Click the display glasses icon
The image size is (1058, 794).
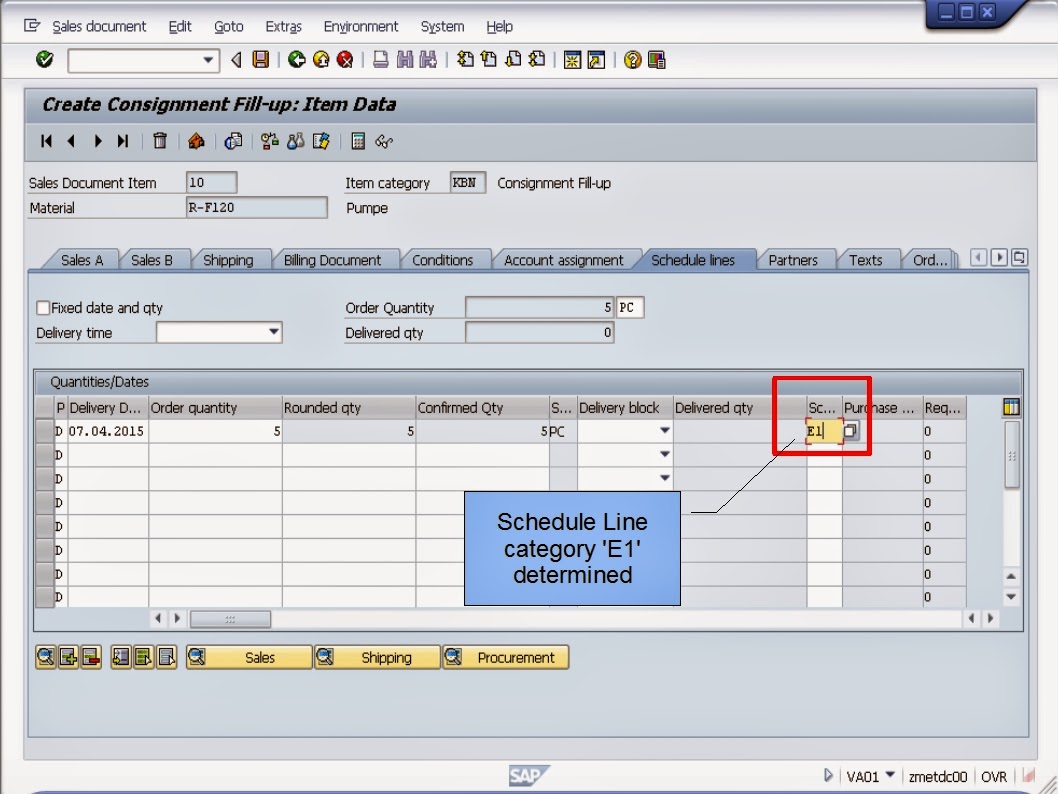pyautogui.click(x=382, y=141)
